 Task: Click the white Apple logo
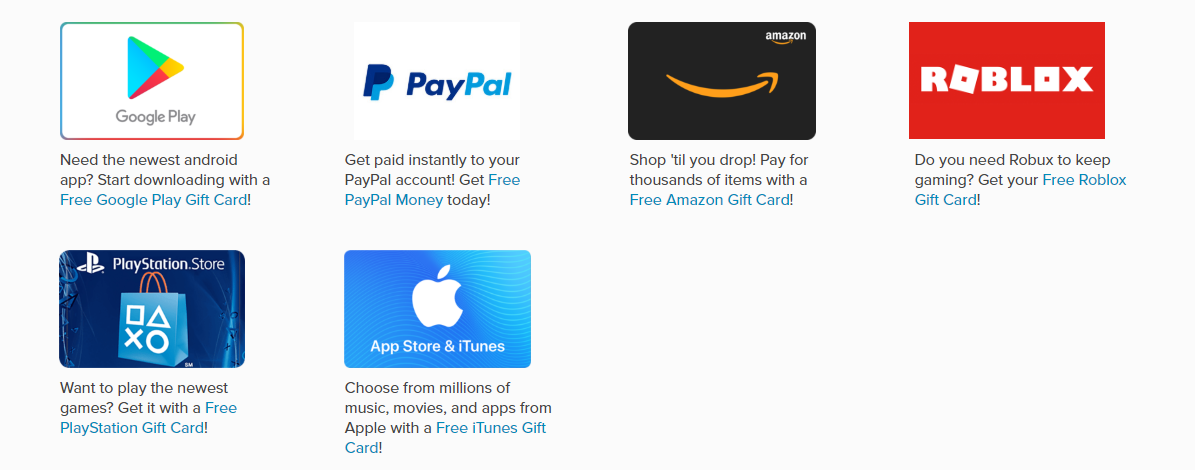pos(437,299)
